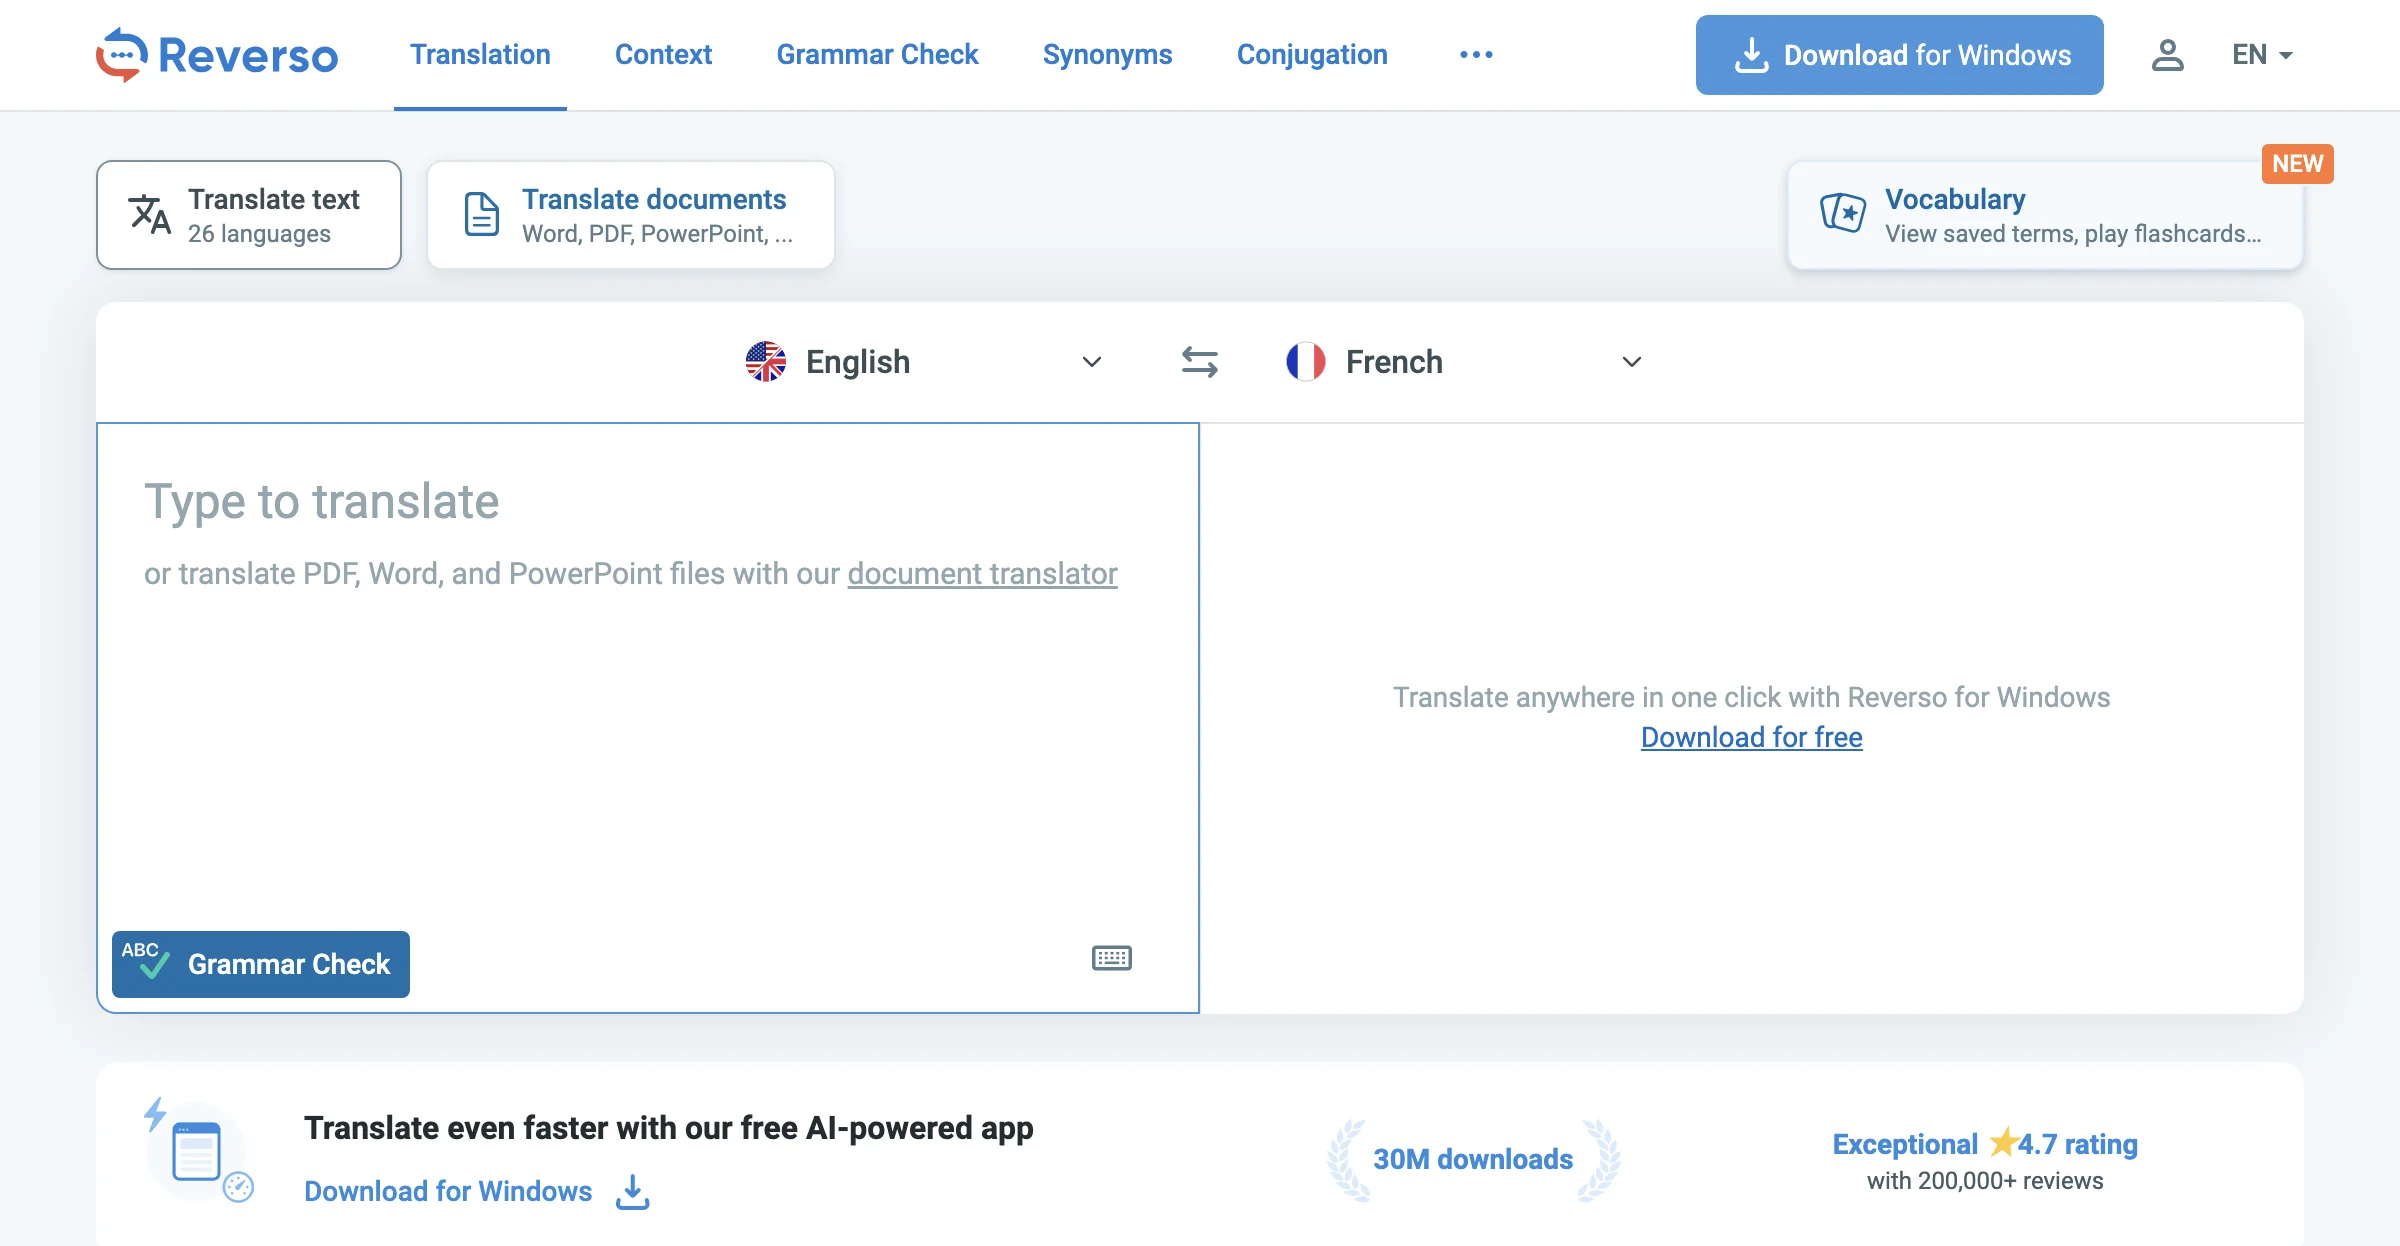Click the document translator link
Image resolution: width=2400 pixels, height=1246 pixels.
983,575
